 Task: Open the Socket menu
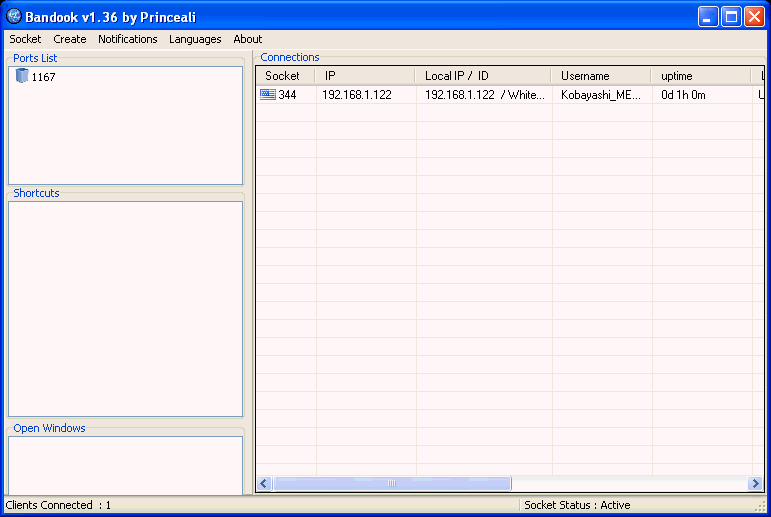25,39
